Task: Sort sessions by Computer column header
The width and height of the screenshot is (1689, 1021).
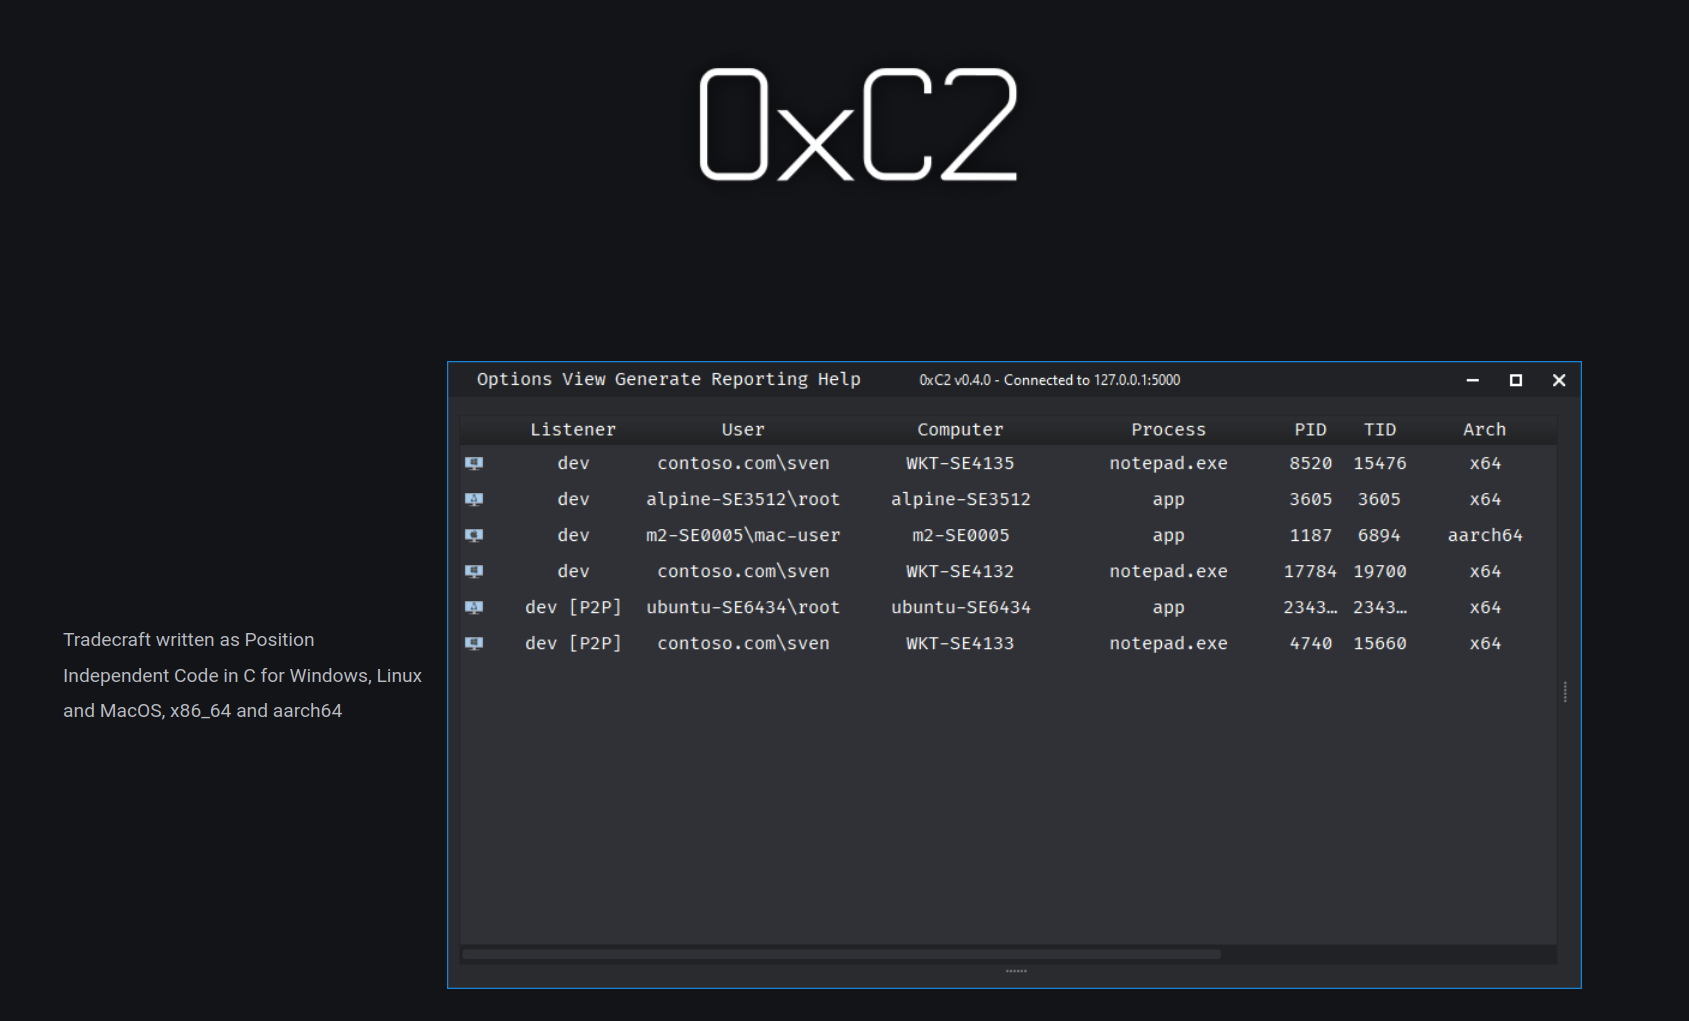Action: 960,429
